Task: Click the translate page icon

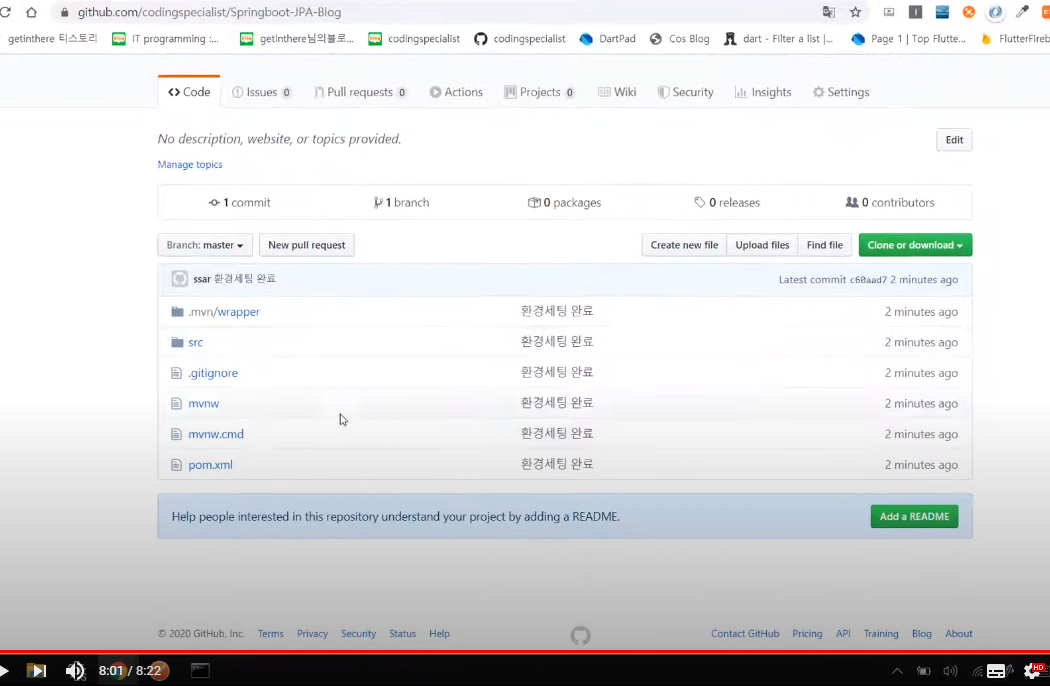Action: [x=828, y=12]
